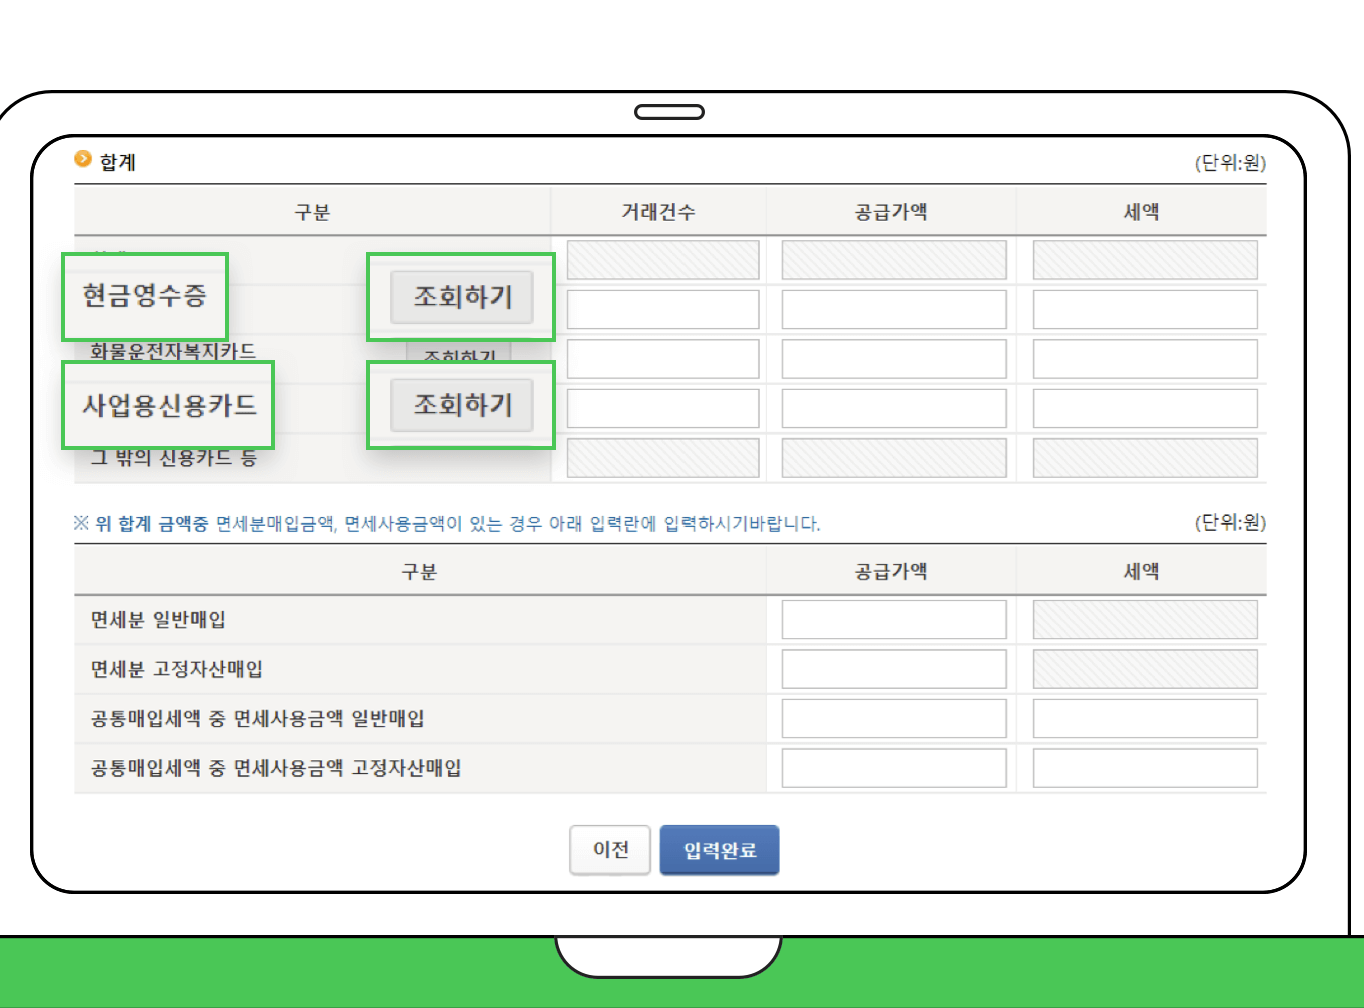Click the 화물운전자복지카드 세액 input field

coord(1144,358)
